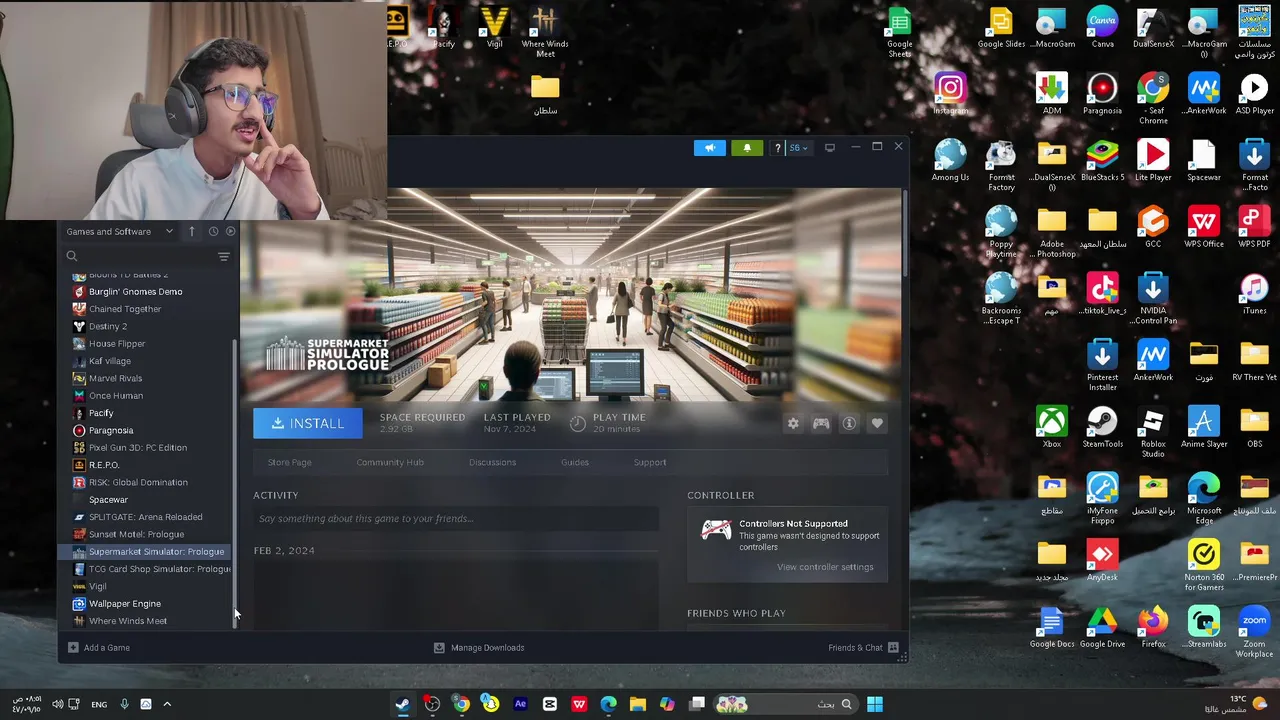Open Canva desktop shortcut

[x=1102, y=28]
